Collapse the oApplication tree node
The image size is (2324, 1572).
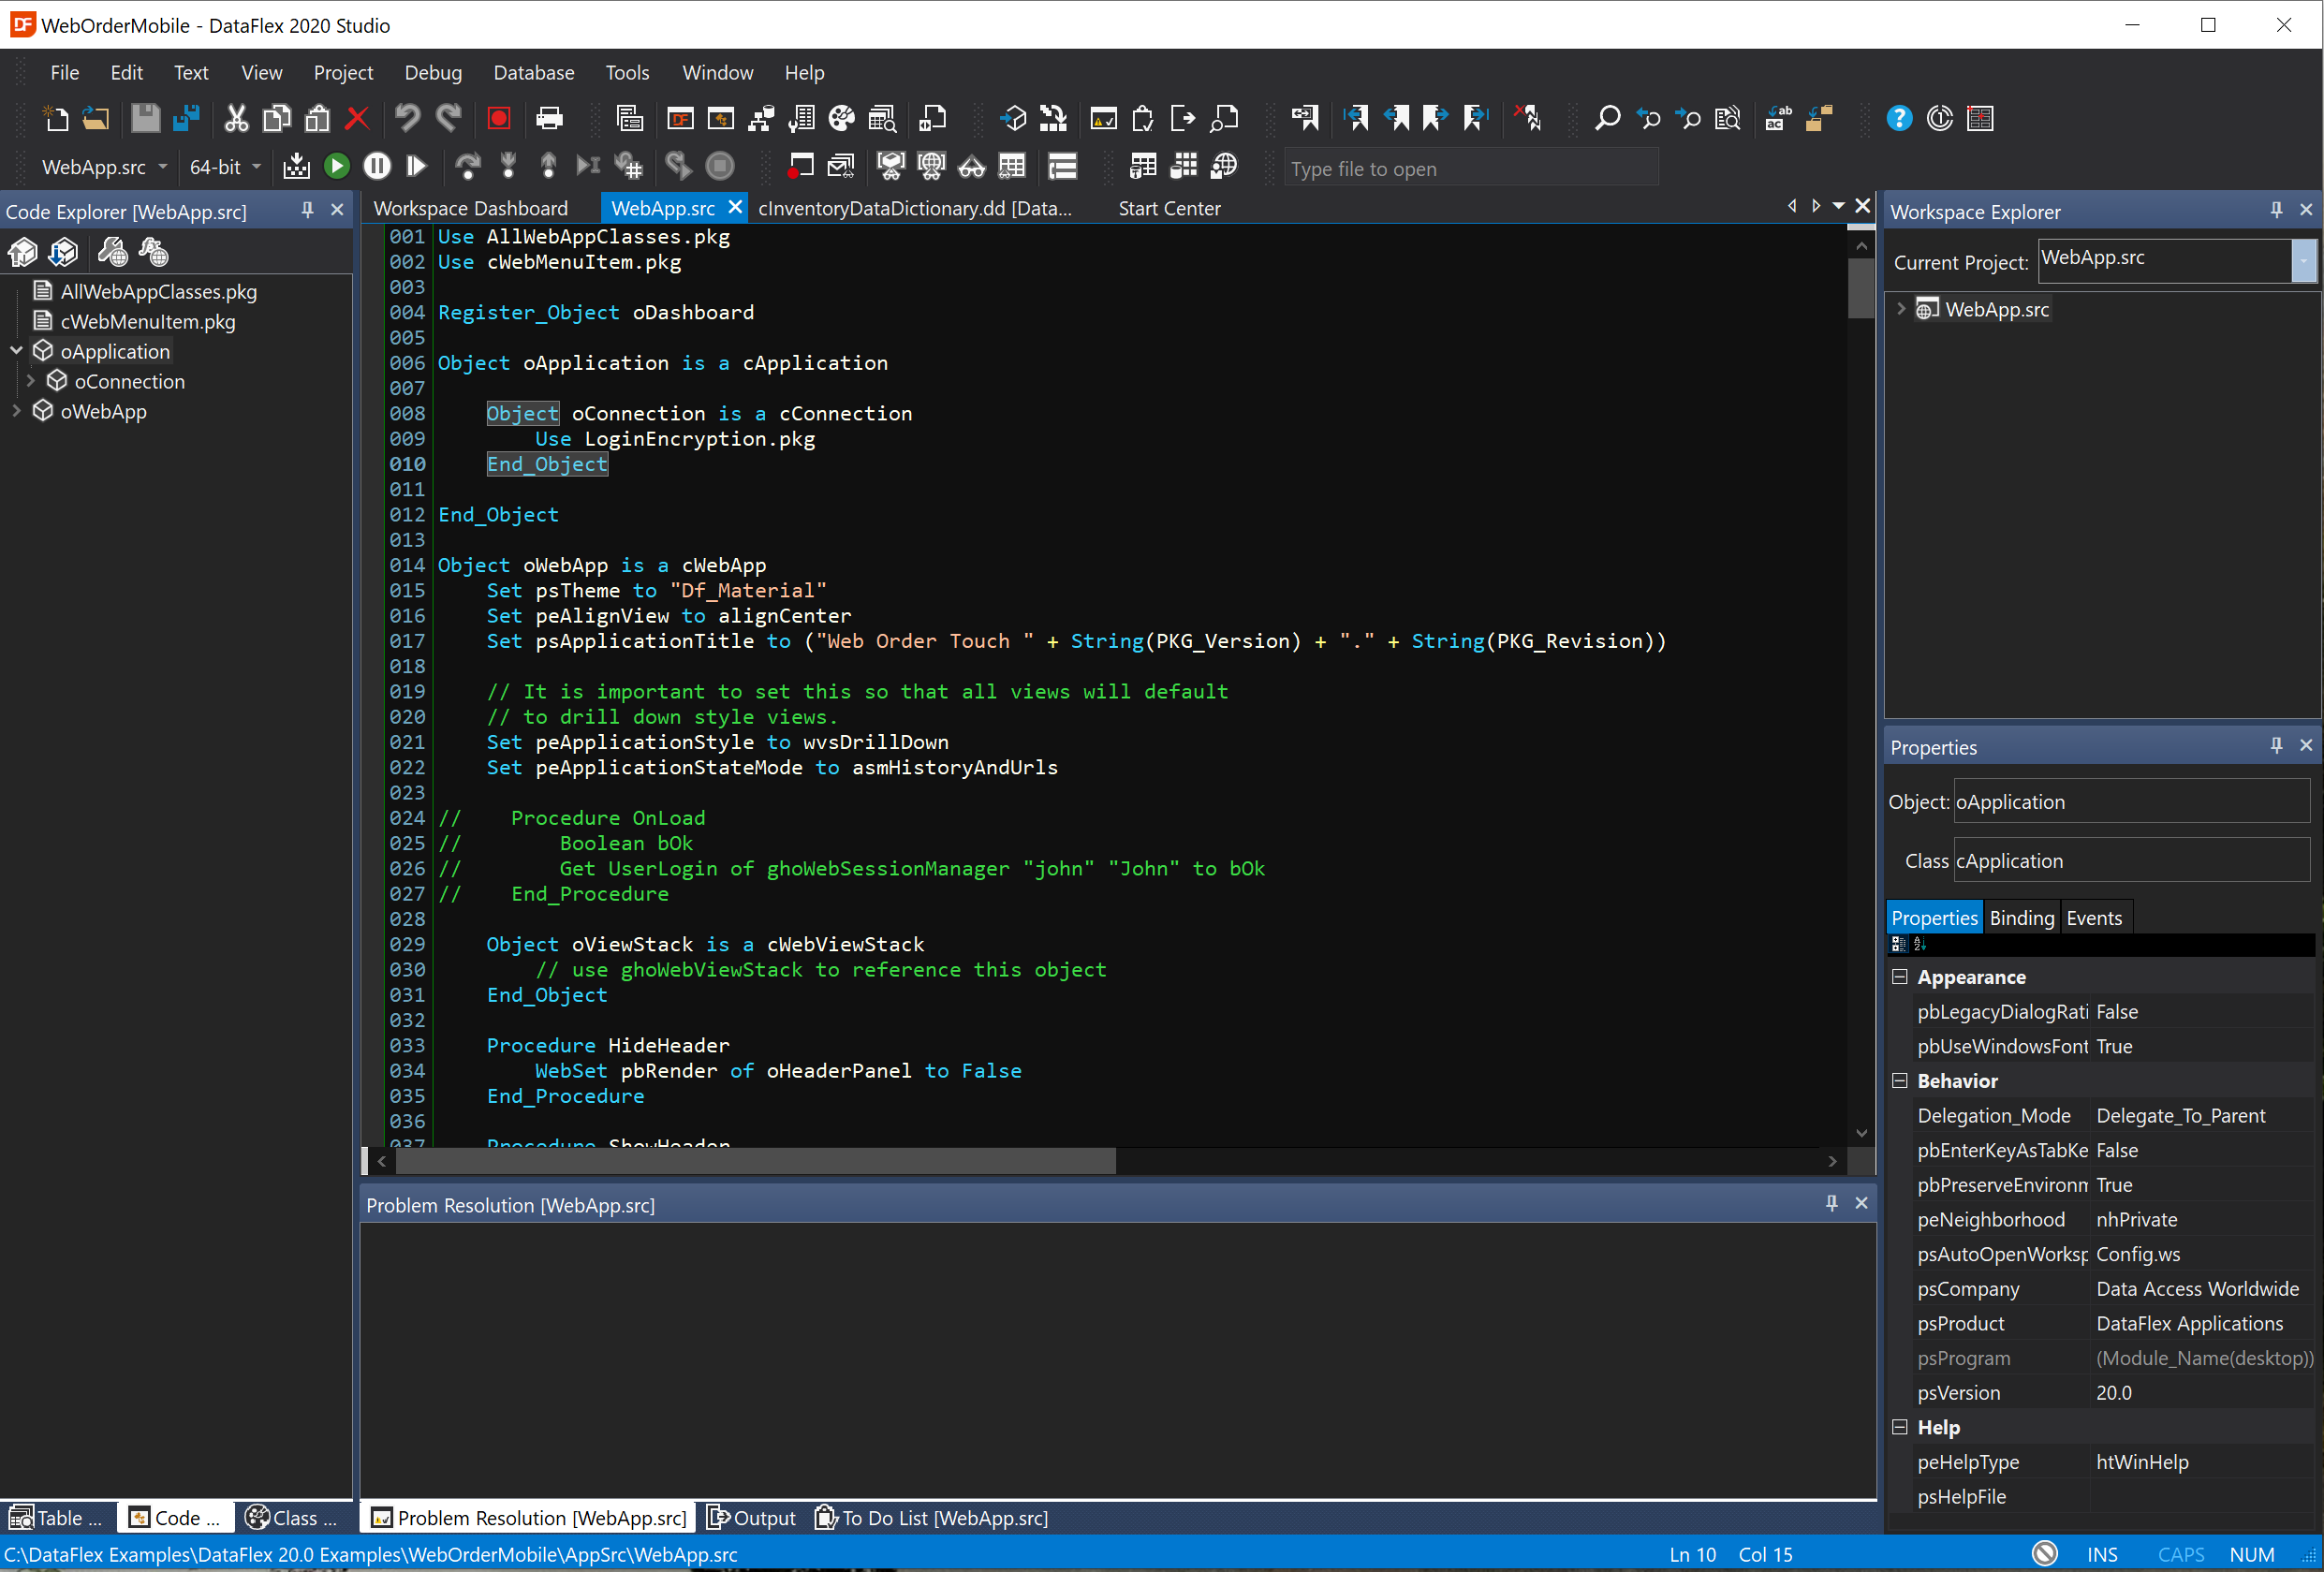[16, 351]
